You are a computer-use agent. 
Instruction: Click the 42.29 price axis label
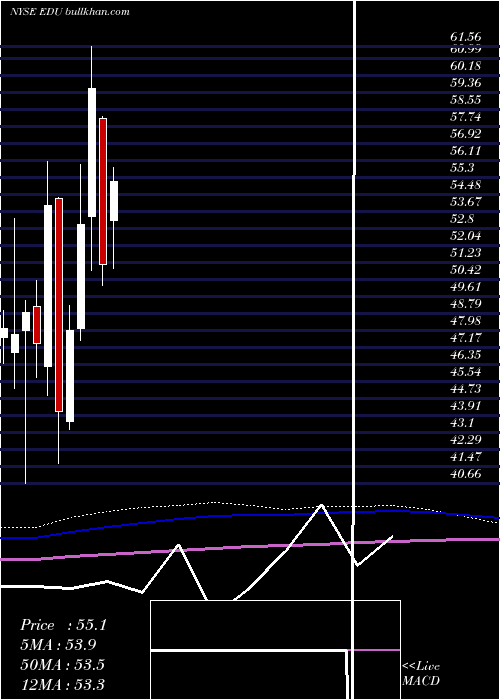coord(465,439)
